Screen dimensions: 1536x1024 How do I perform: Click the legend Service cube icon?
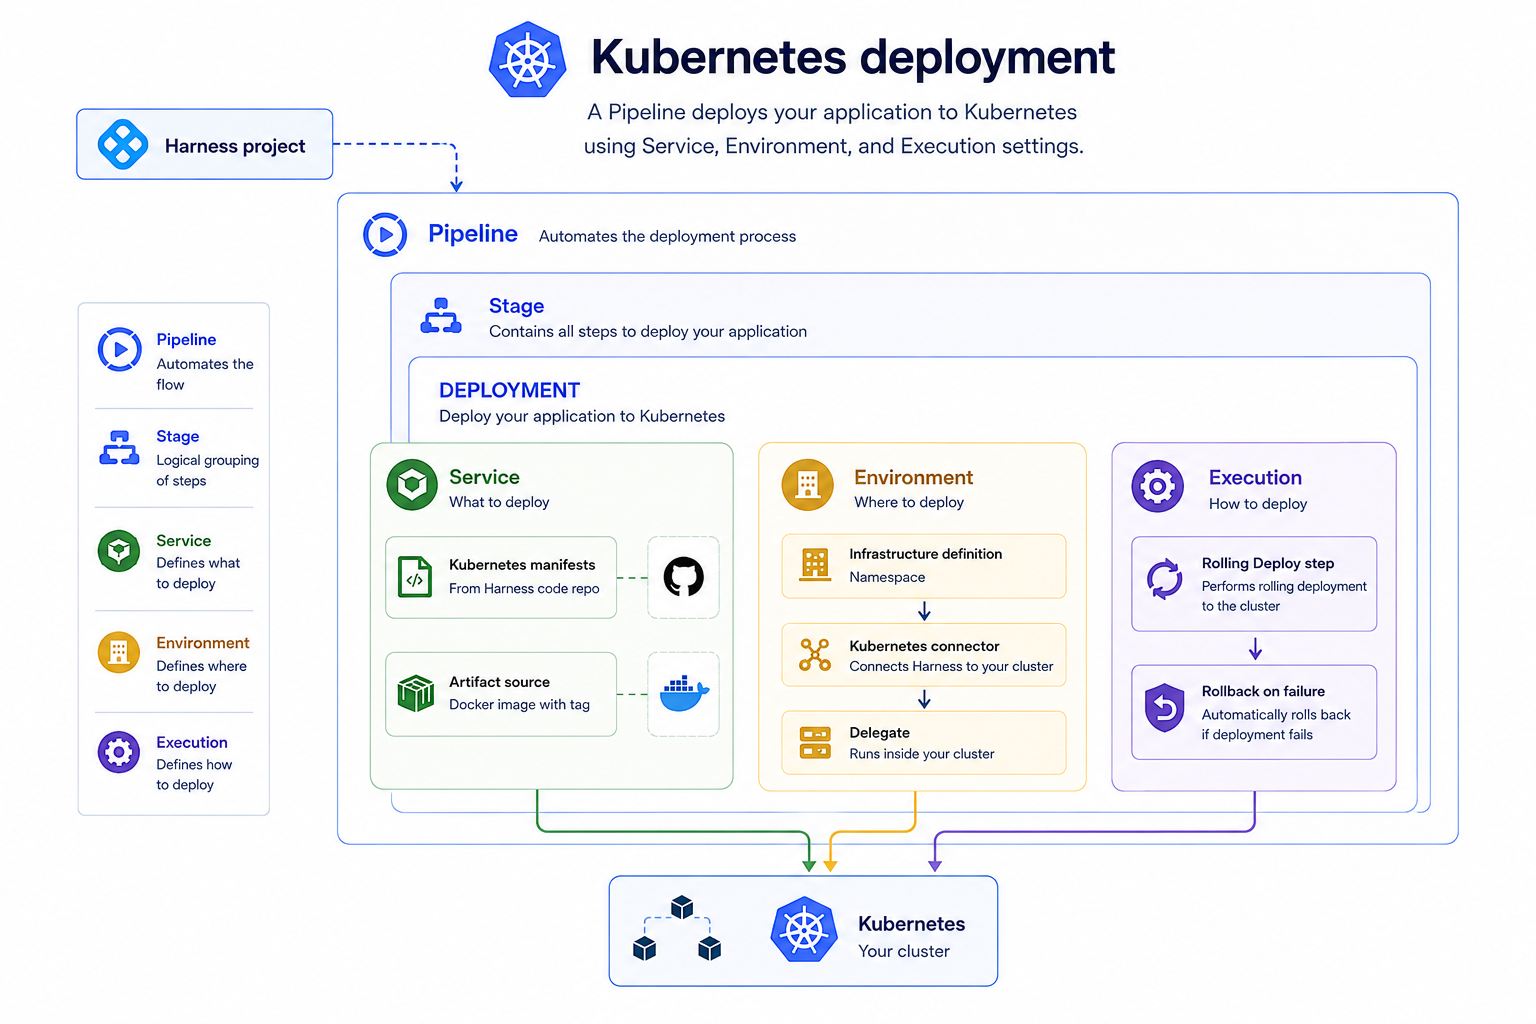pos(119,551)
